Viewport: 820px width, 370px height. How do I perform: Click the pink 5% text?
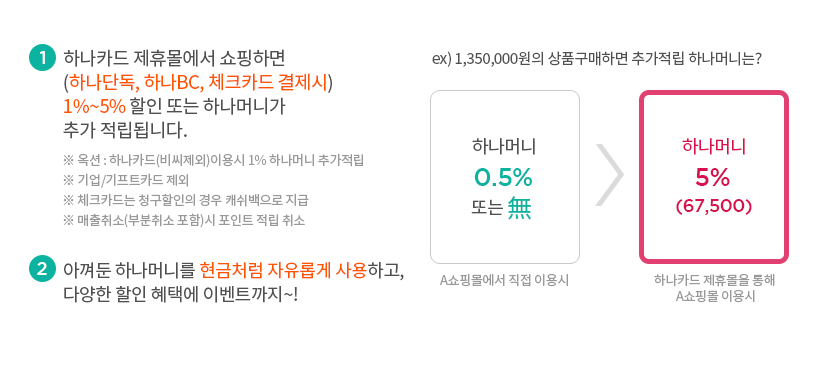point(713,179)
